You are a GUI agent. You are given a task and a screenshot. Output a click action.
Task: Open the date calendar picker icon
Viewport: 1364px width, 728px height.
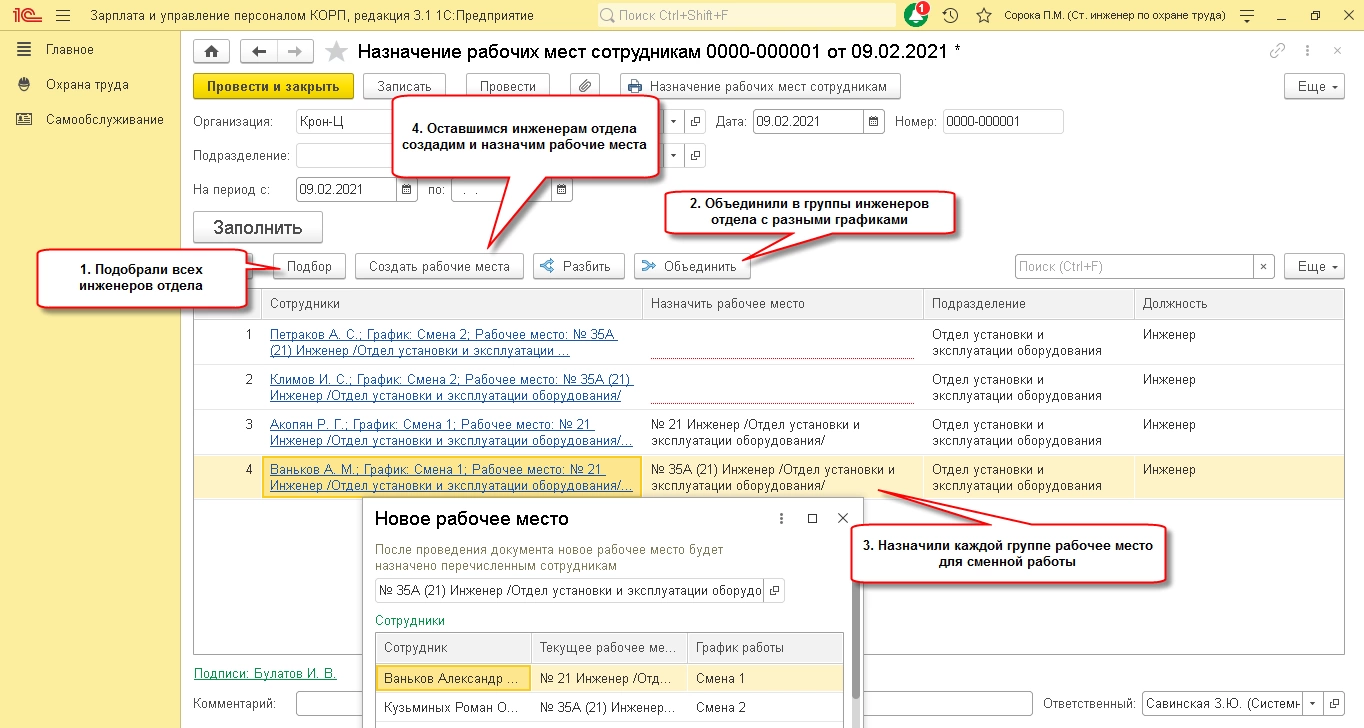(x=874, y=121)
